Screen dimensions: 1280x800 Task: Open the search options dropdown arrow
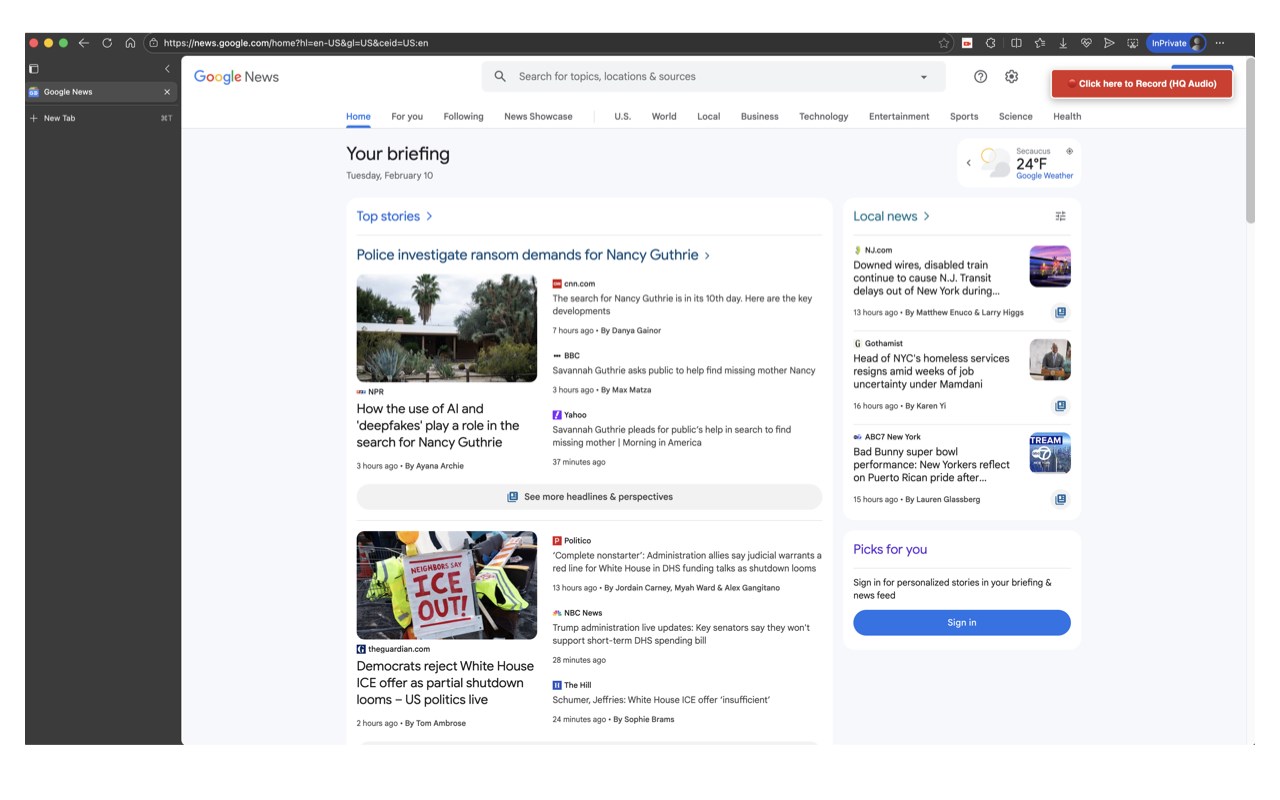tap(923, 77)
